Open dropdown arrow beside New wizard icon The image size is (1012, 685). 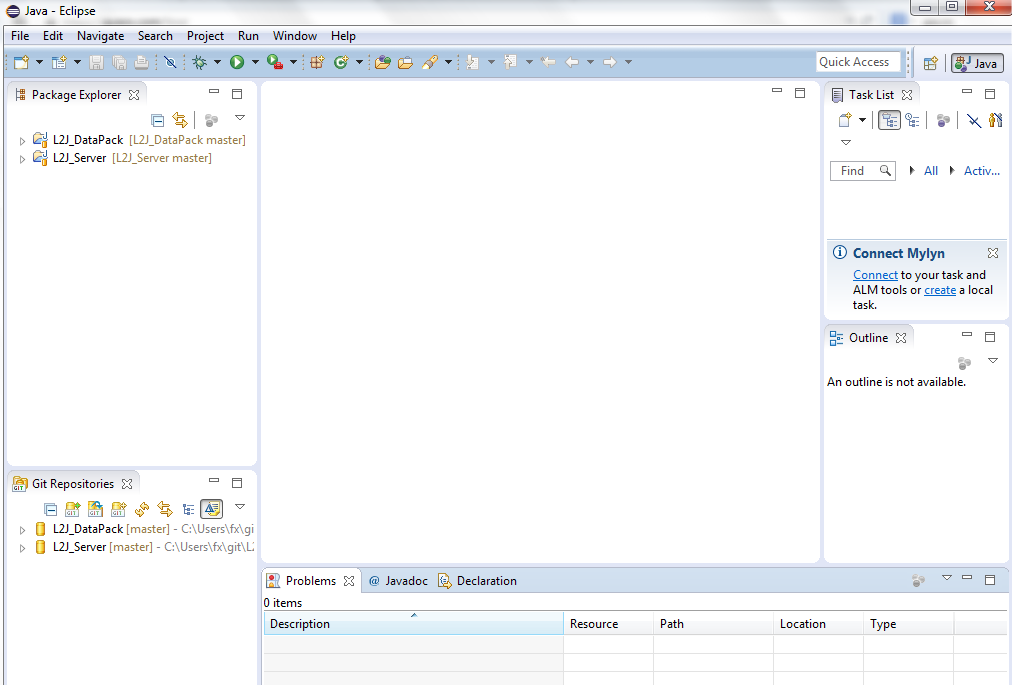click(x=39, y=62)
